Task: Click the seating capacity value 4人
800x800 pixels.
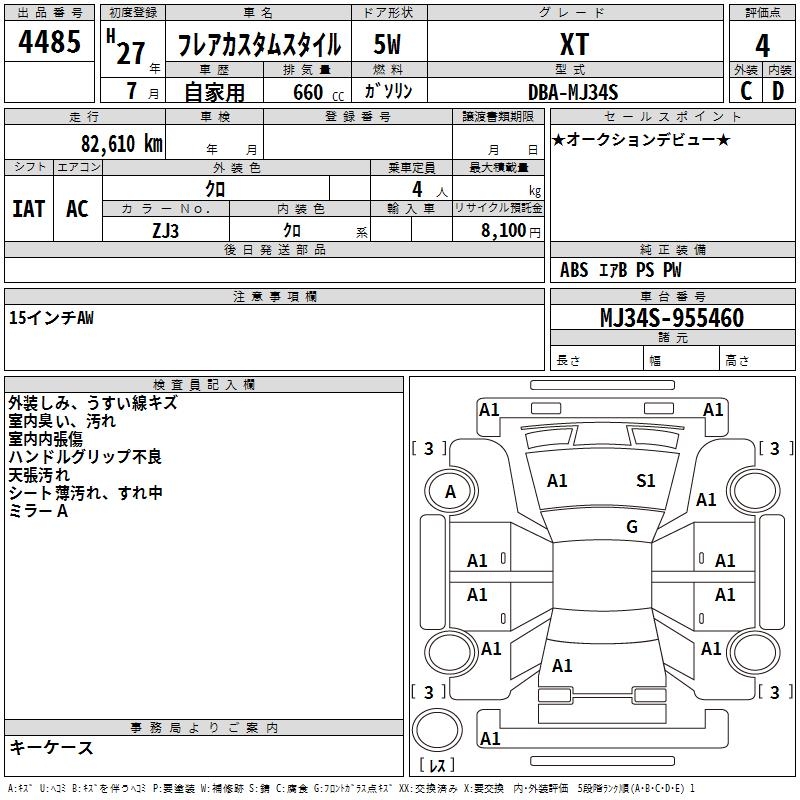Action: click(430, 190)
